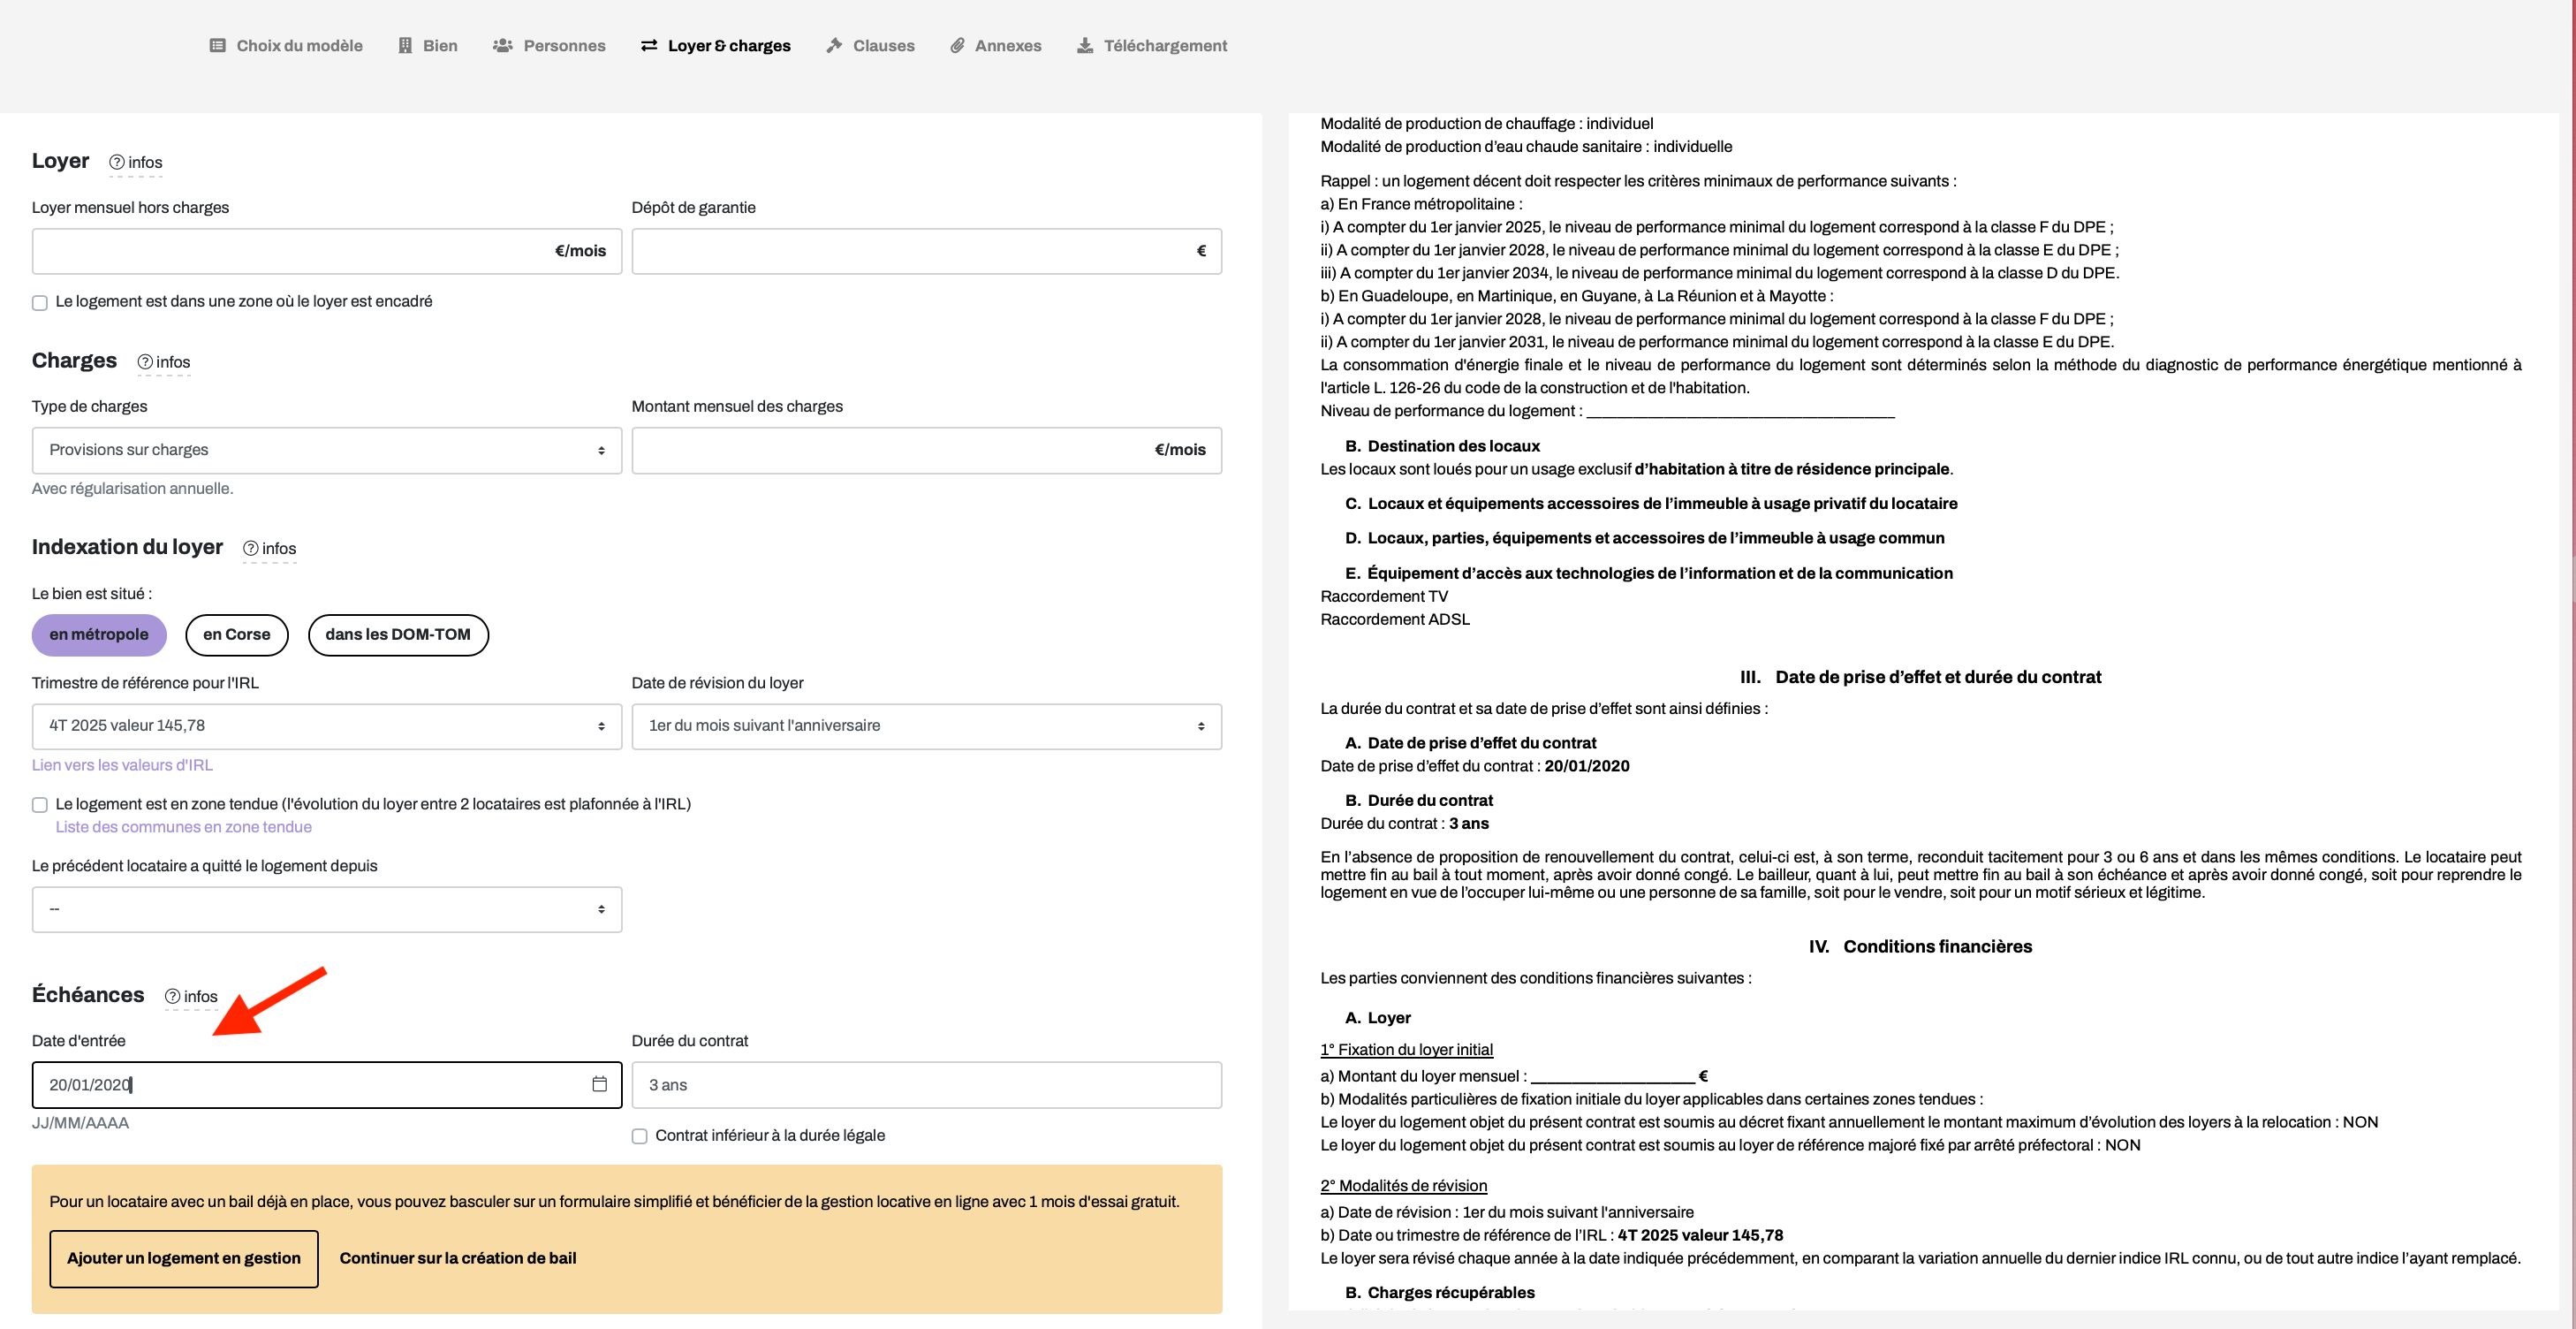
Task: Go to the Choix du modèle step
Action: pyautogui.click(x=286, y=45)
